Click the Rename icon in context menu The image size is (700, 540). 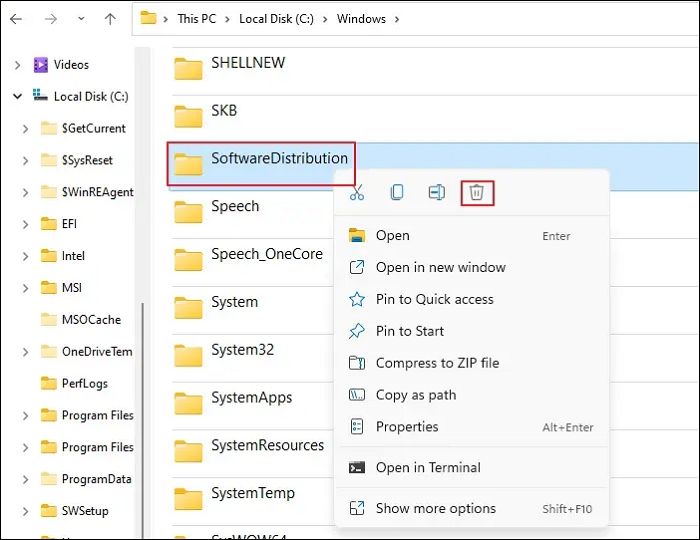click(437, 193)
